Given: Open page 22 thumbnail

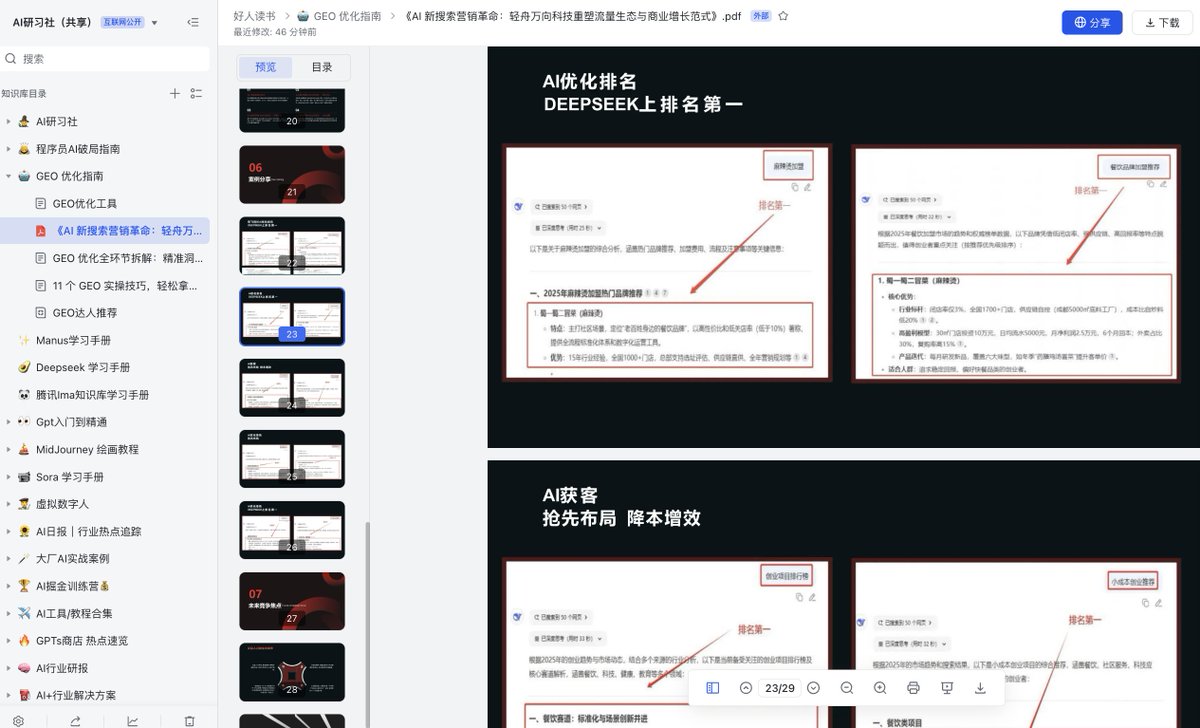Looking at the screenshot, I should click(x=292, y=246).
